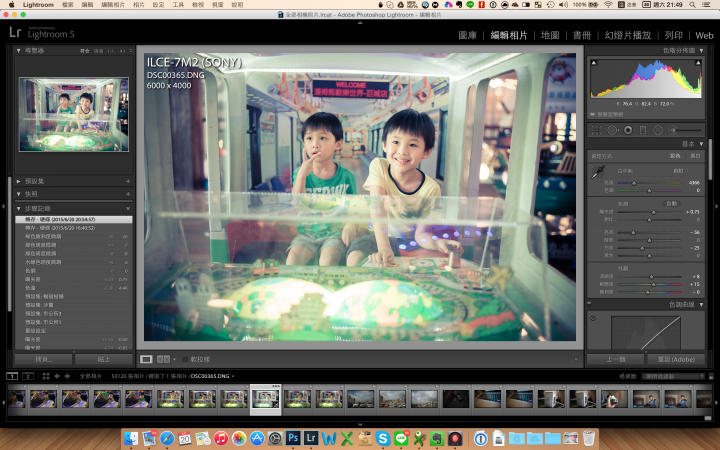The width and height of the screenshot is (720, 450).
Task: Pick the White Balance eyedropper tool
Action: [597, 172]
